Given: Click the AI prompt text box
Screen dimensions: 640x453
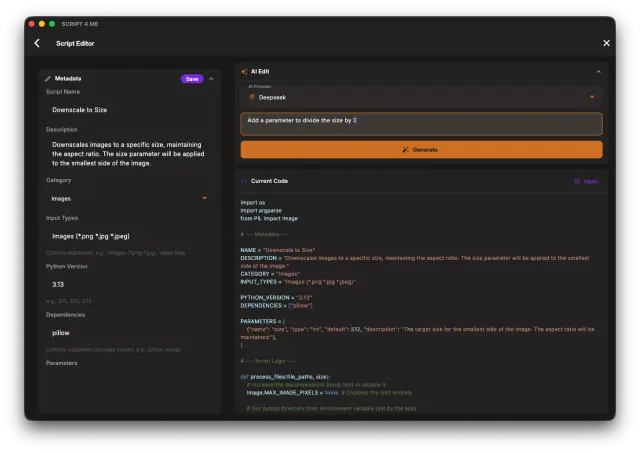Looking at the screenshot, I should [x=421, y=124].
